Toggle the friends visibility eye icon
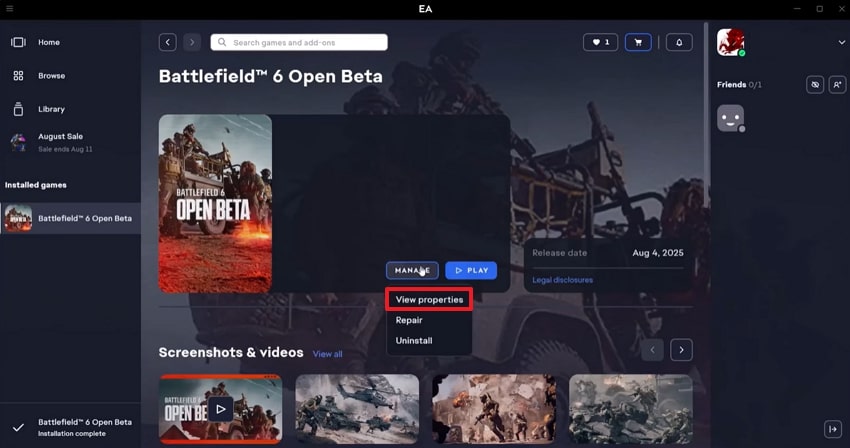Screen dimensions: 850x448 (x=815, y=85)
